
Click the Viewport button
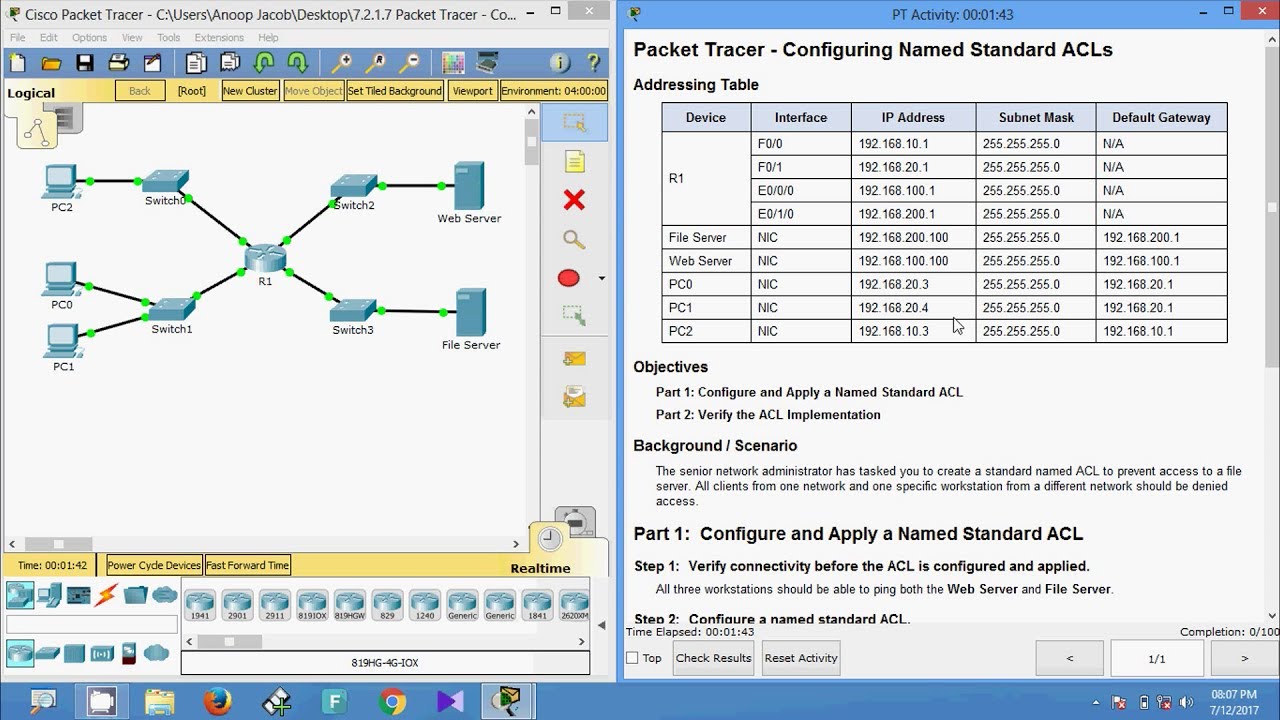(x=472, y=90)
